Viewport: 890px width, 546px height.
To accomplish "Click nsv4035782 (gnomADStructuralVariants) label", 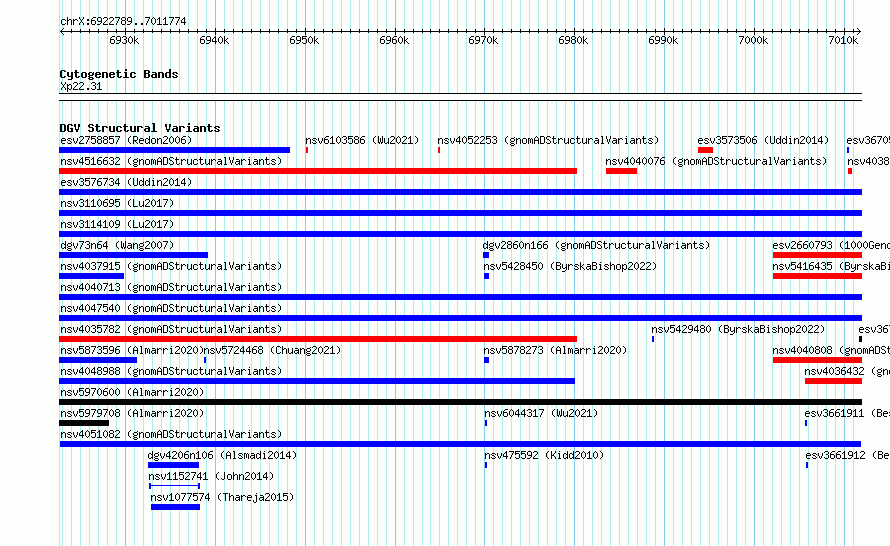I will [171, 329].
